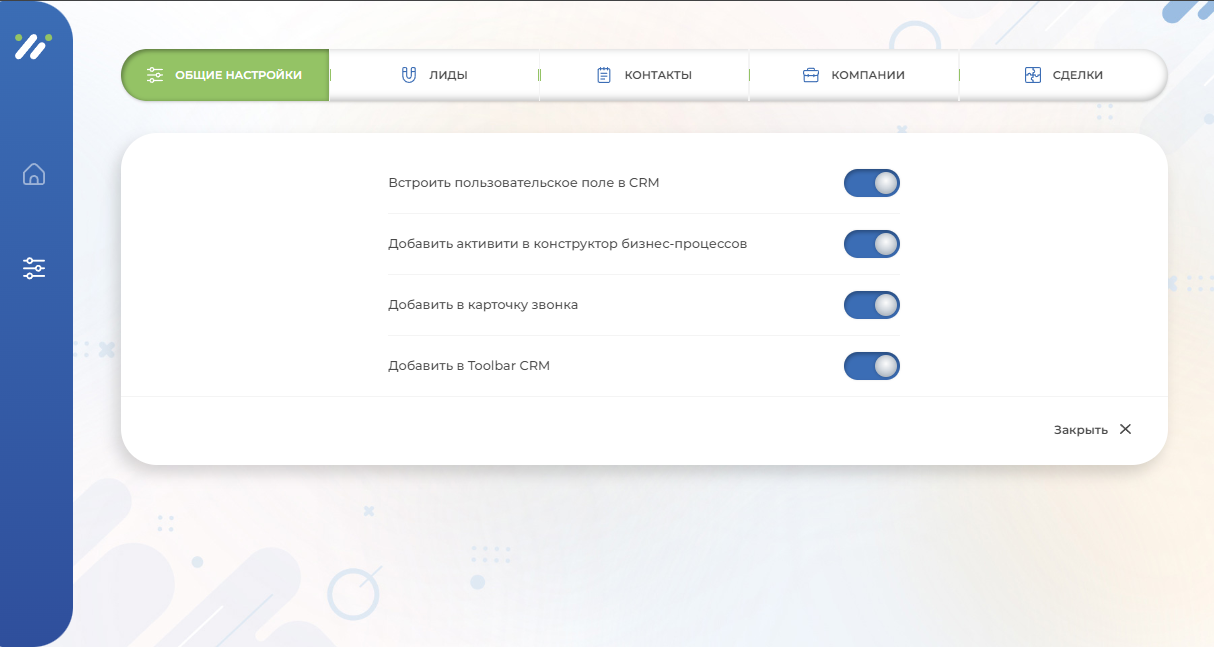Select the Сделки tab
This screenshot has height=647, width=1214.
click(x=1077, y=75)
